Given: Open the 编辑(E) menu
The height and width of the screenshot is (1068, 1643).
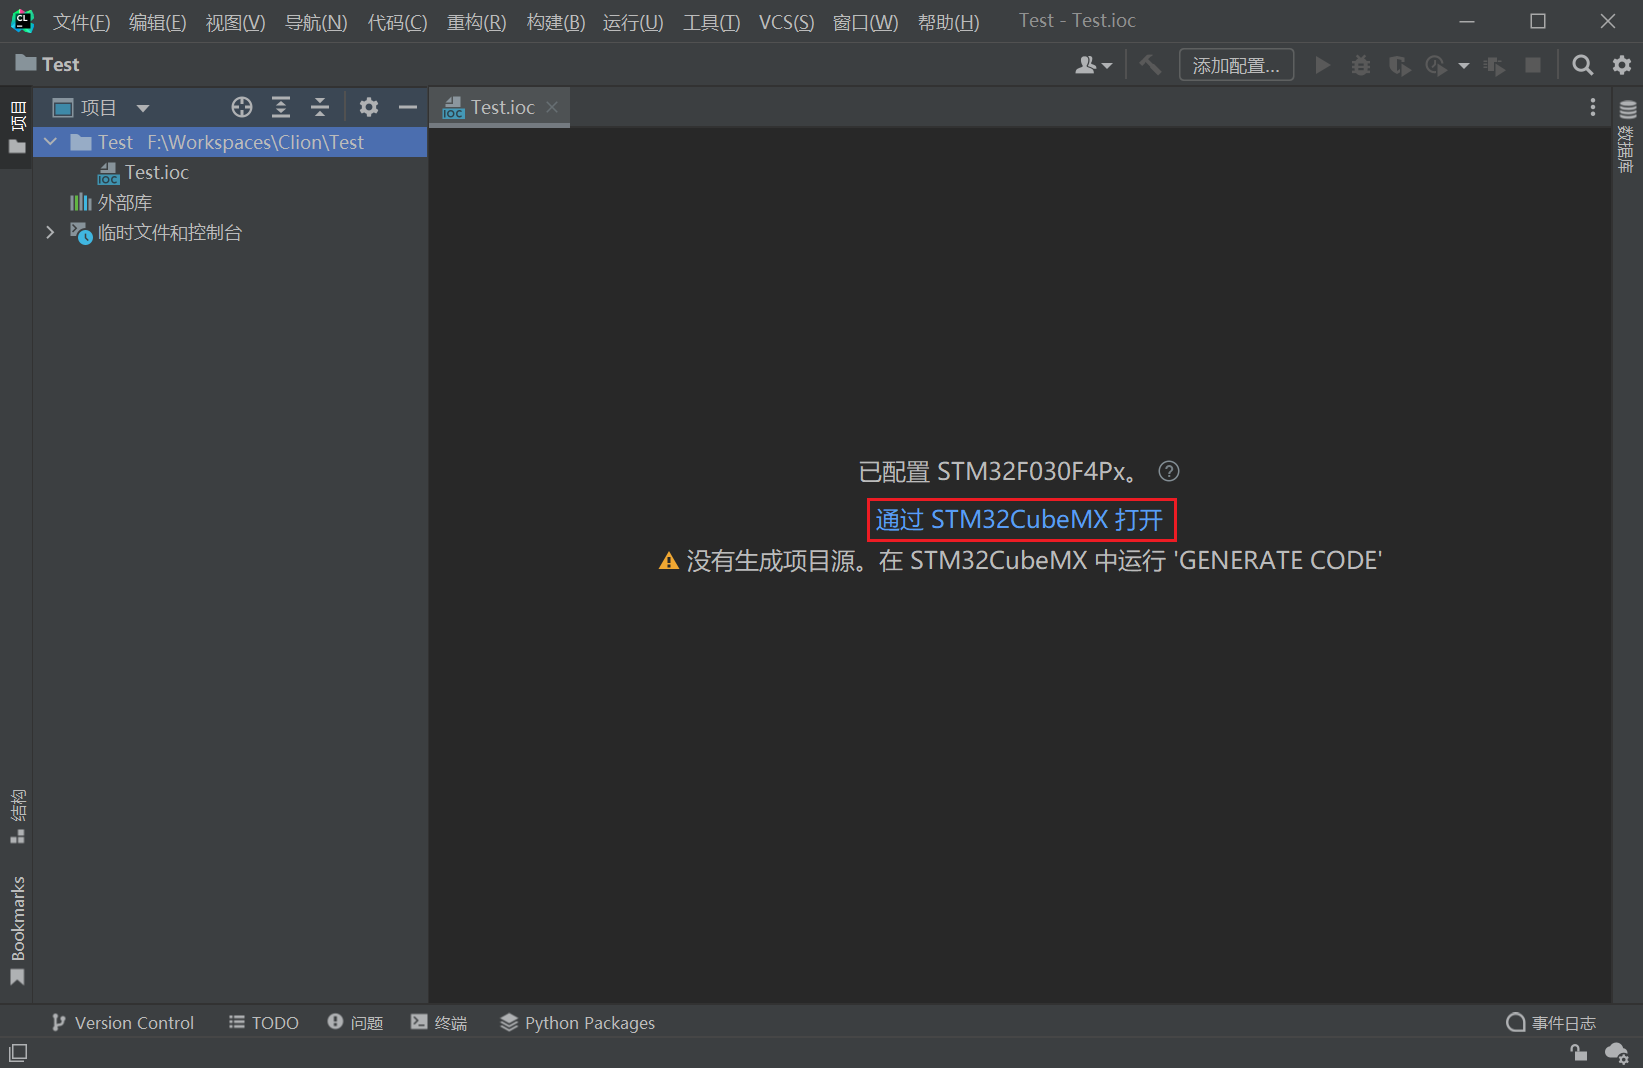Looking at the screenshot, I should click(158, 22).
